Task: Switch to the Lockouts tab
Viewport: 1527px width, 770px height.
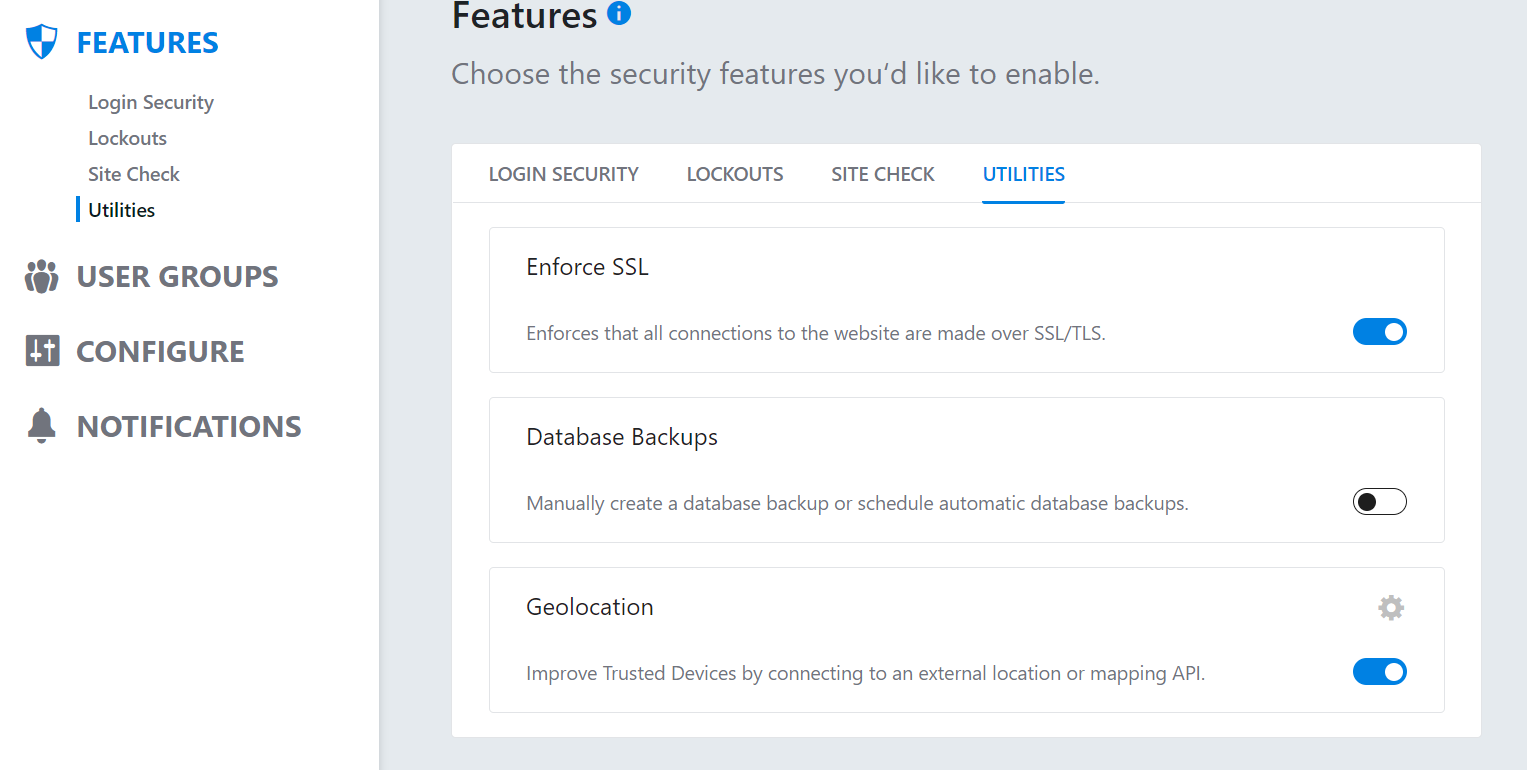Action: tap(735, 174)
